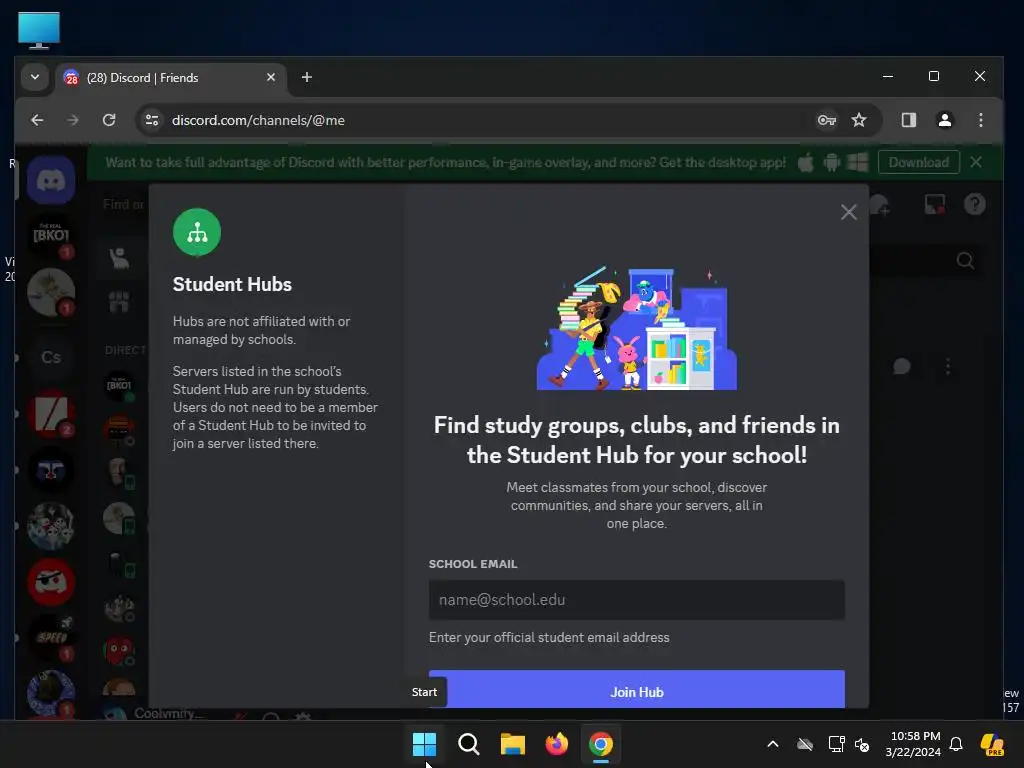Click the Chrome back arrow
1024x768 pixels.
tap(37, 120)
